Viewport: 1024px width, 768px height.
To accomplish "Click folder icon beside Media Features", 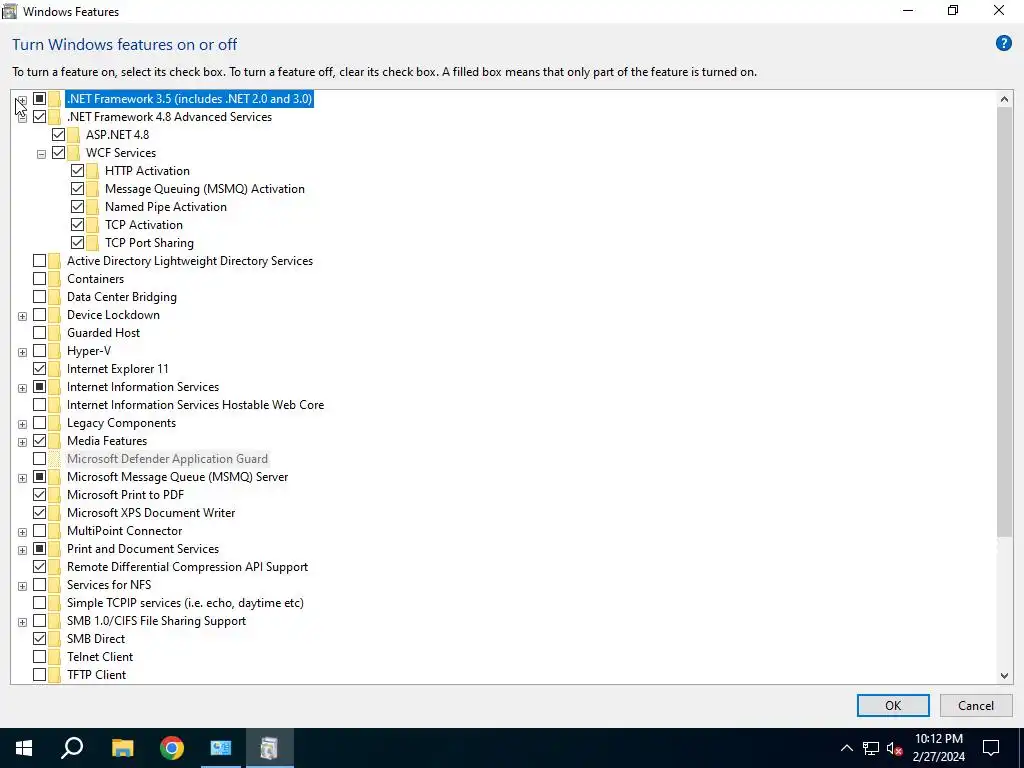I will [54, 441].
